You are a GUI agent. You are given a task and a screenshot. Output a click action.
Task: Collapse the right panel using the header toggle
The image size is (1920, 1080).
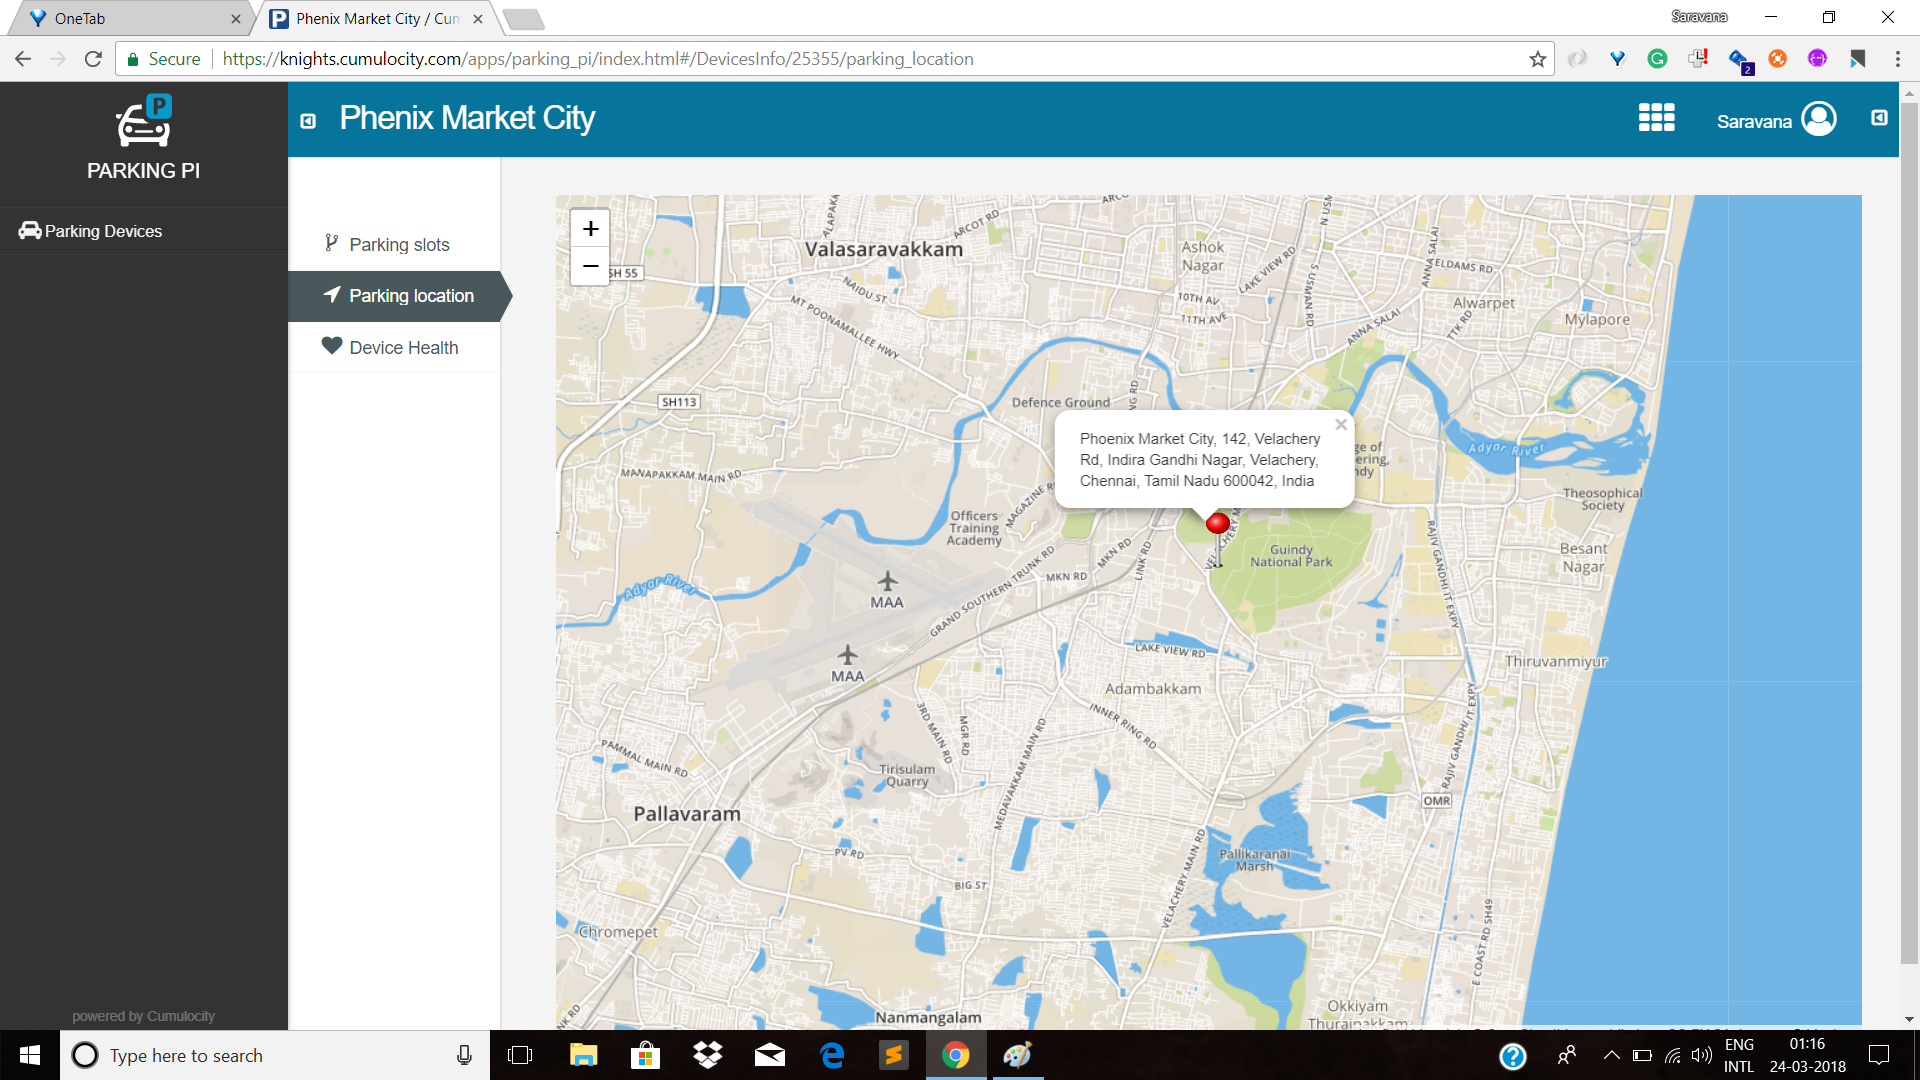tap(1878, 118)
